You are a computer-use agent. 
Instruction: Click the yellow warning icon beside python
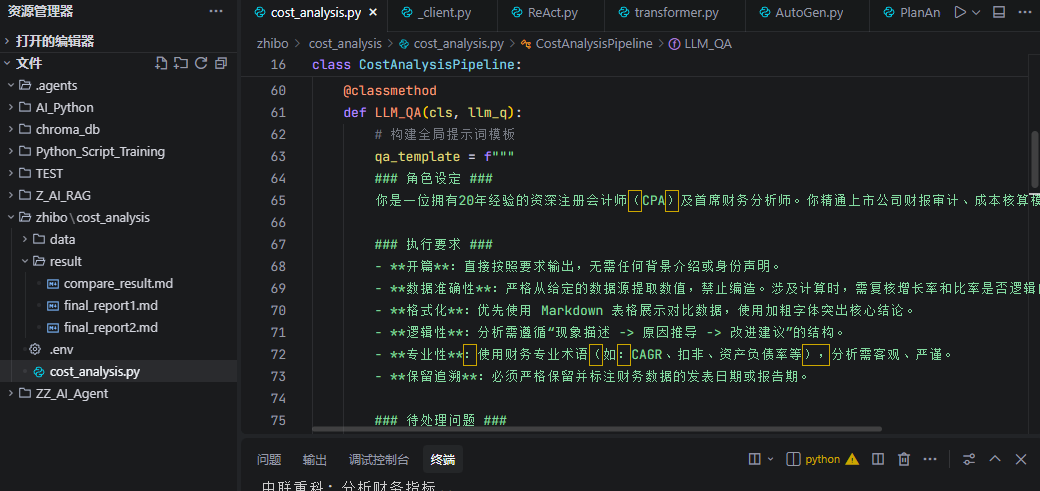pyautogui.click(x=852, y=459)
